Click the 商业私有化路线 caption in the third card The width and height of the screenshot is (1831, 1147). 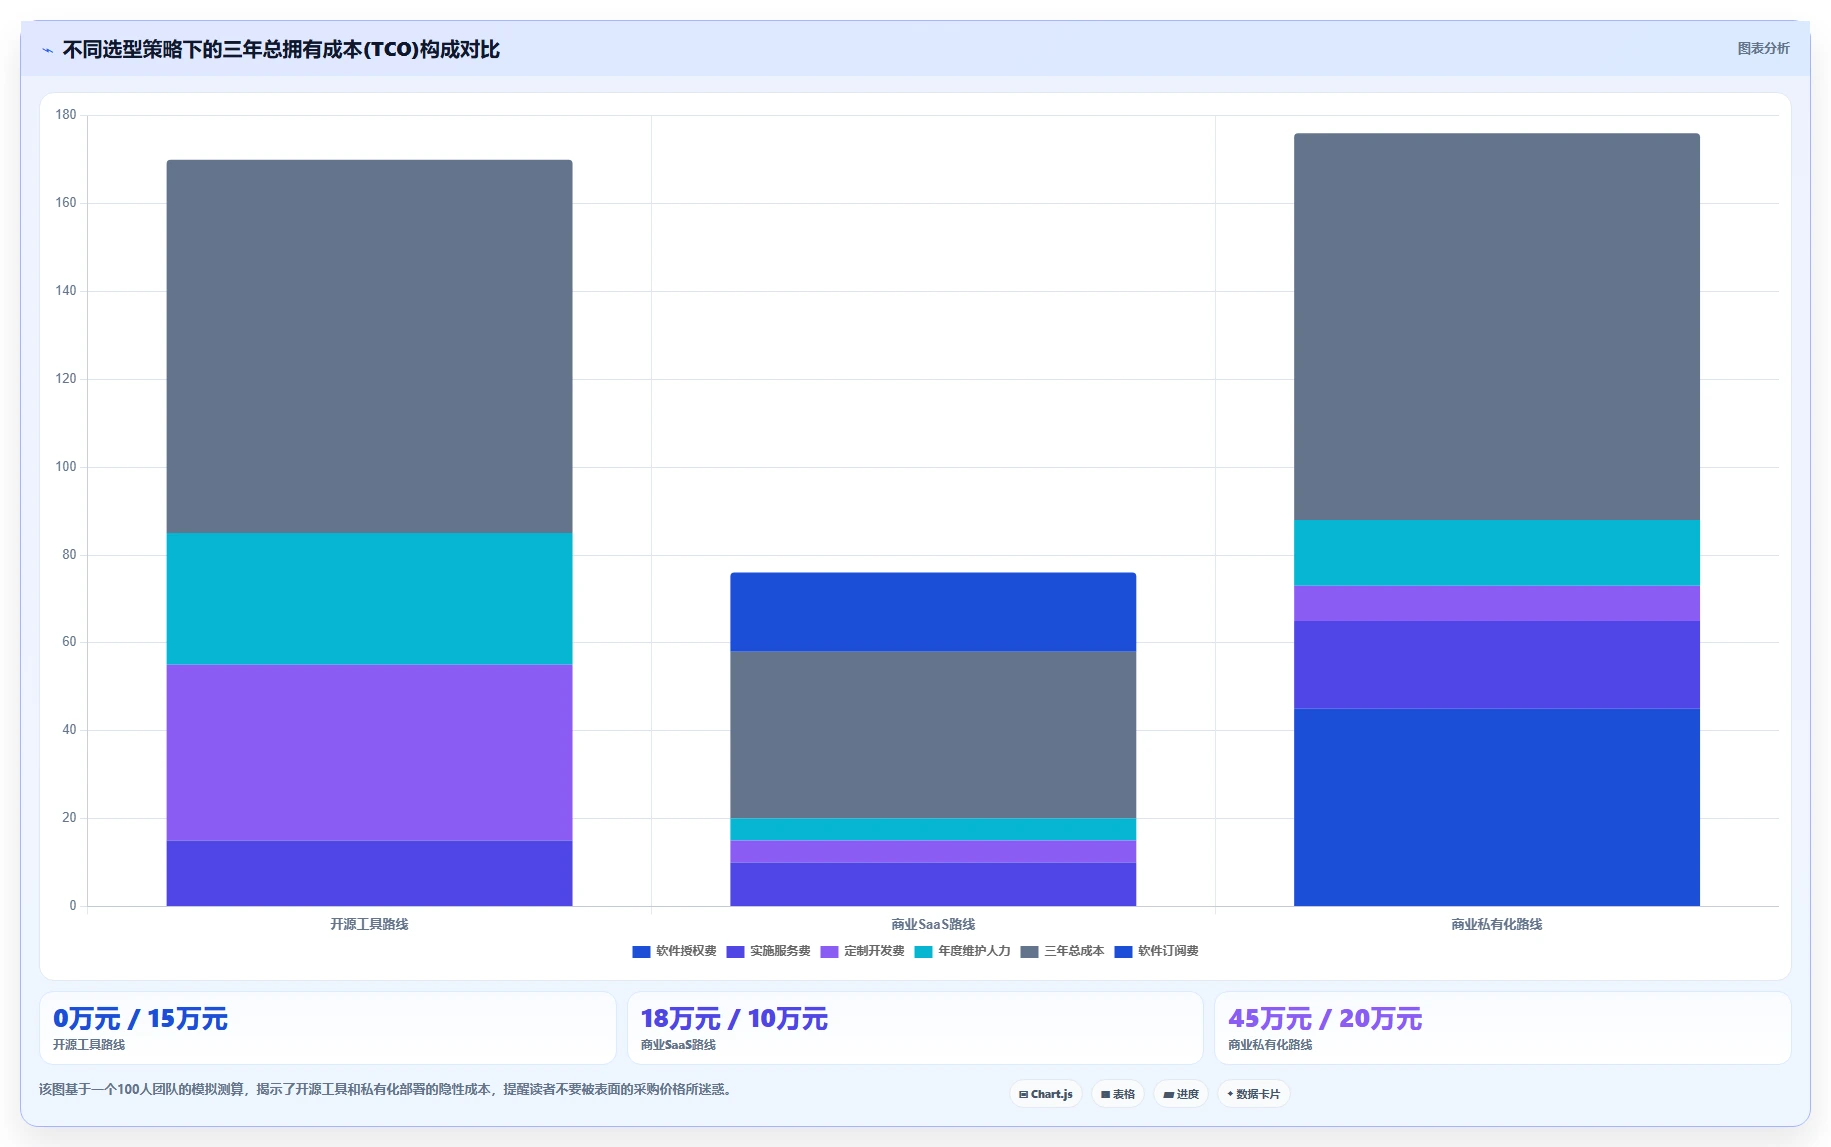1270,1045
